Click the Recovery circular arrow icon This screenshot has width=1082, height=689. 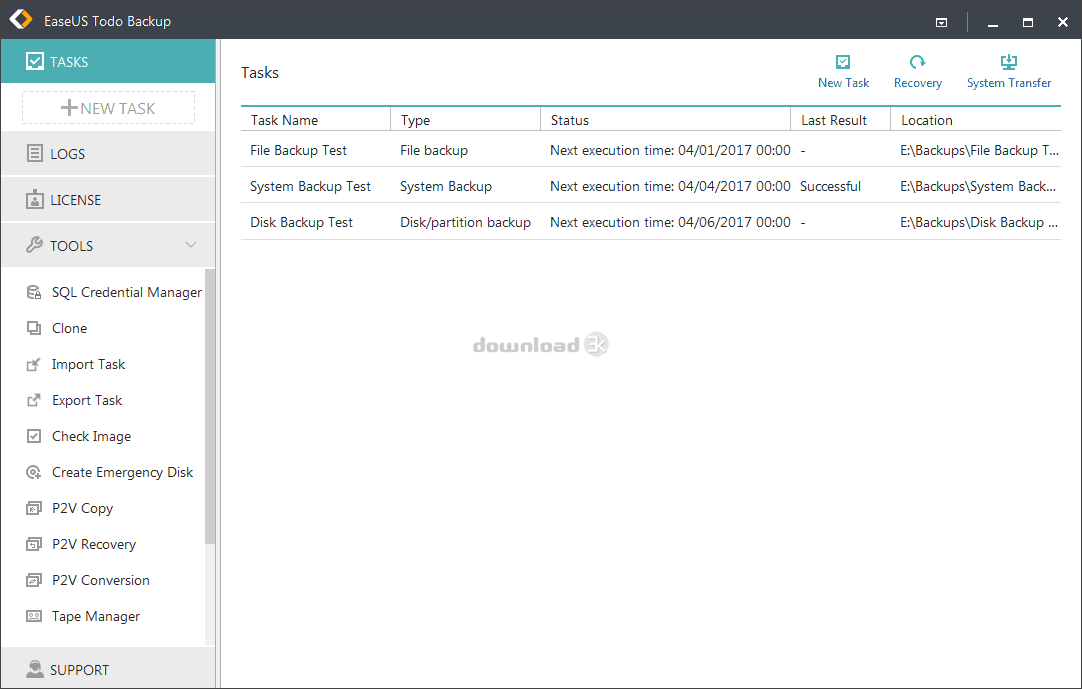917,62
